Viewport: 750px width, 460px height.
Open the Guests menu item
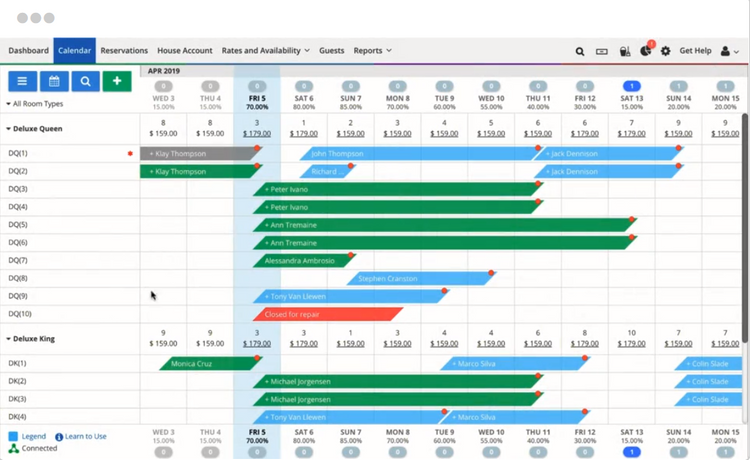tap(331, 50)
